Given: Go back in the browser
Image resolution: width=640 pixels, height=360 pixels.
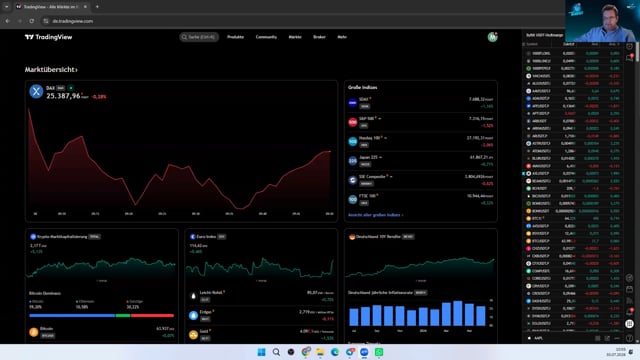Looking at the screenshot, I should [8, 21].
